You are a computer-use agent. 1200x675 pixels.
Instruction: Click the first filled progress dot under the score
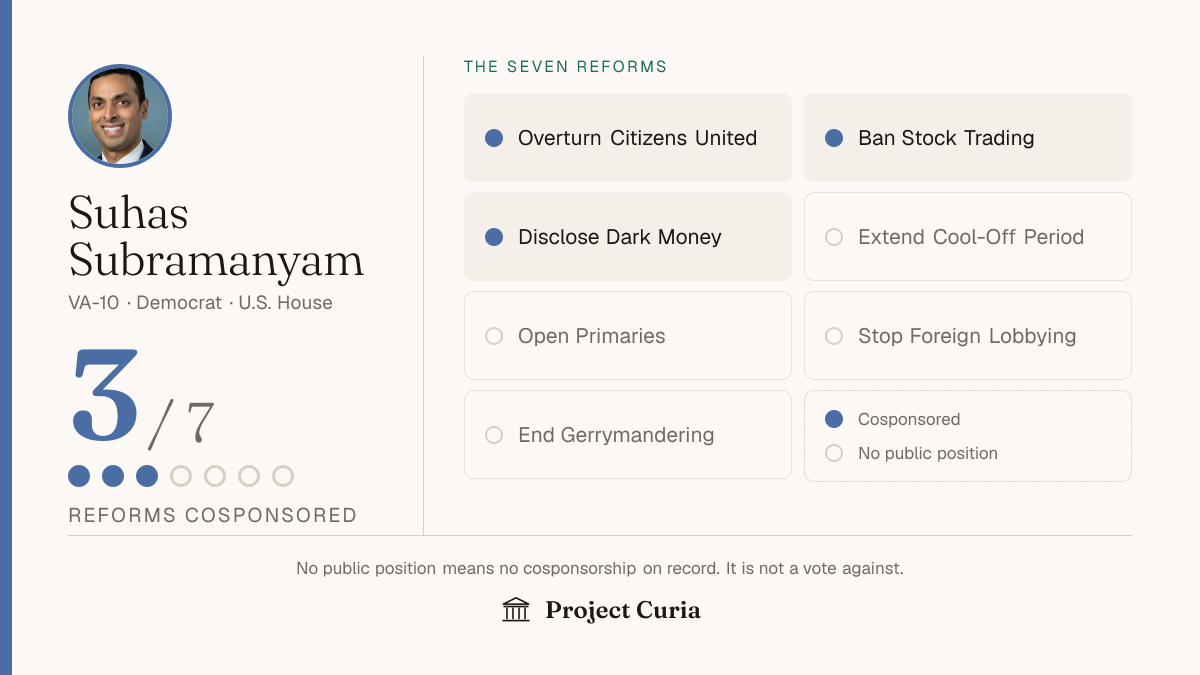(x=79, y=476)
